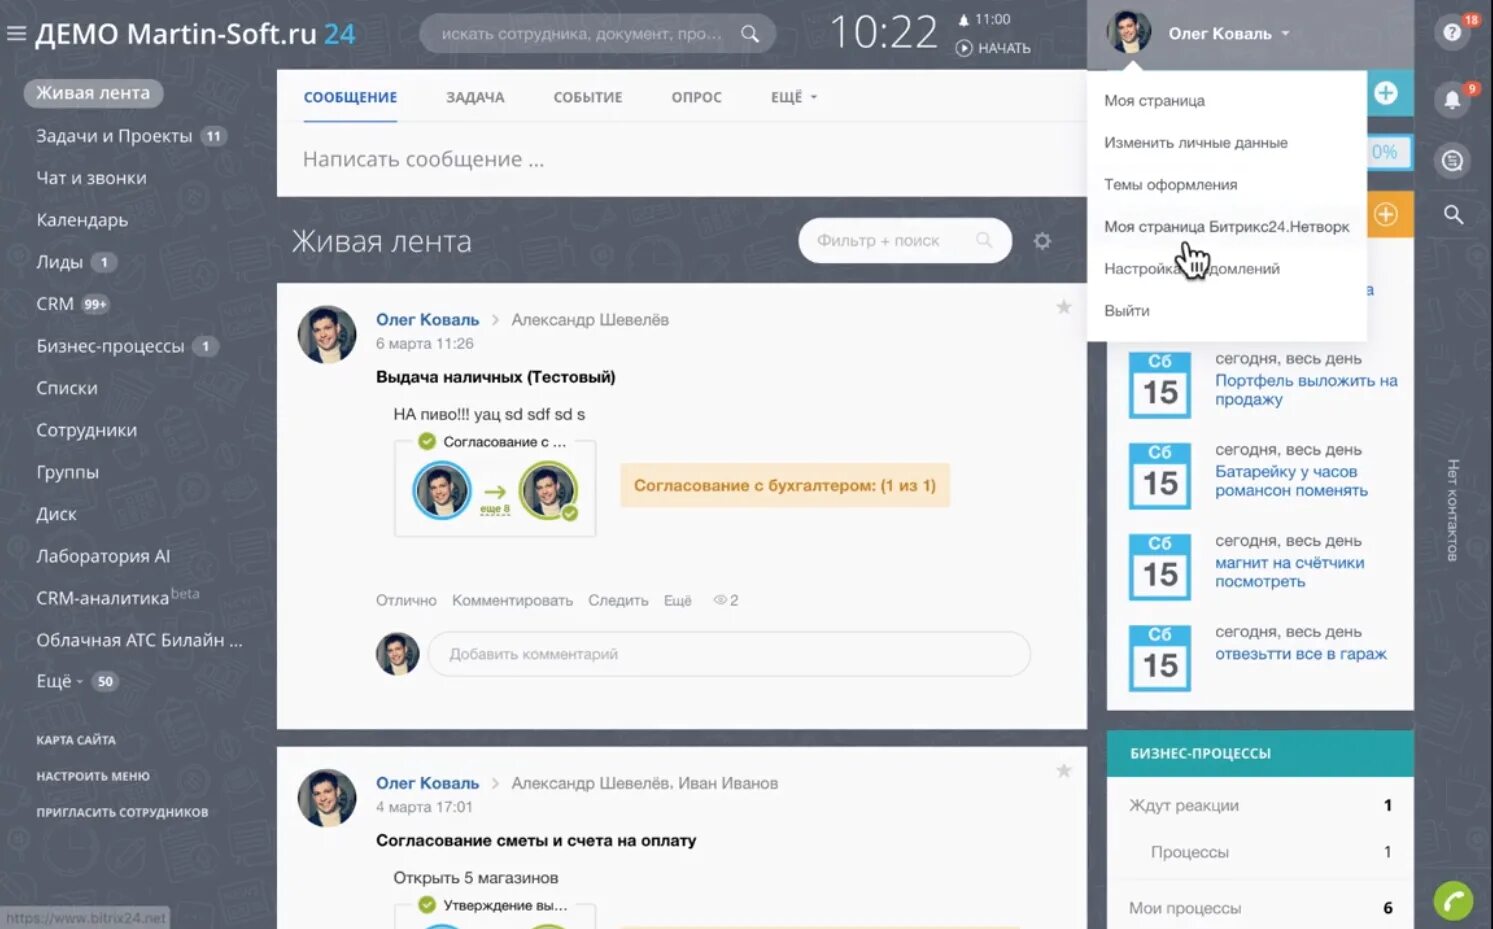
Task: Click Следить under first post
Action: pyautogui.click(x=618, y=600)
